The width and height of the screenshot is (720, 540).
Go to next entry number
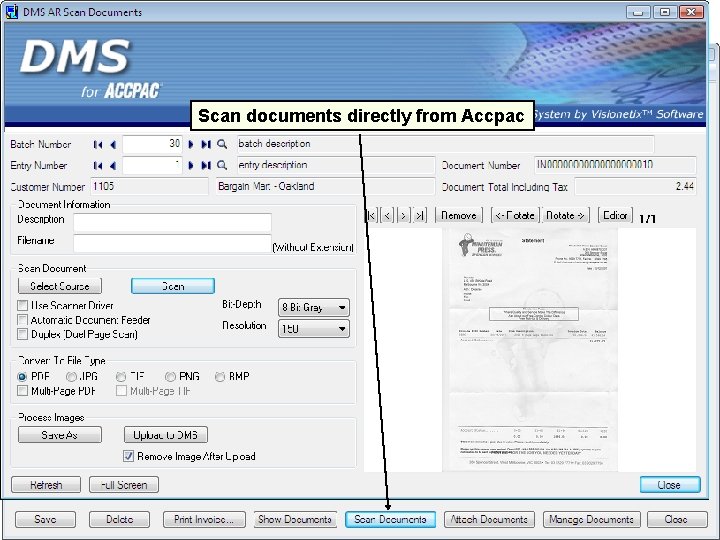(x=191, y=165)
